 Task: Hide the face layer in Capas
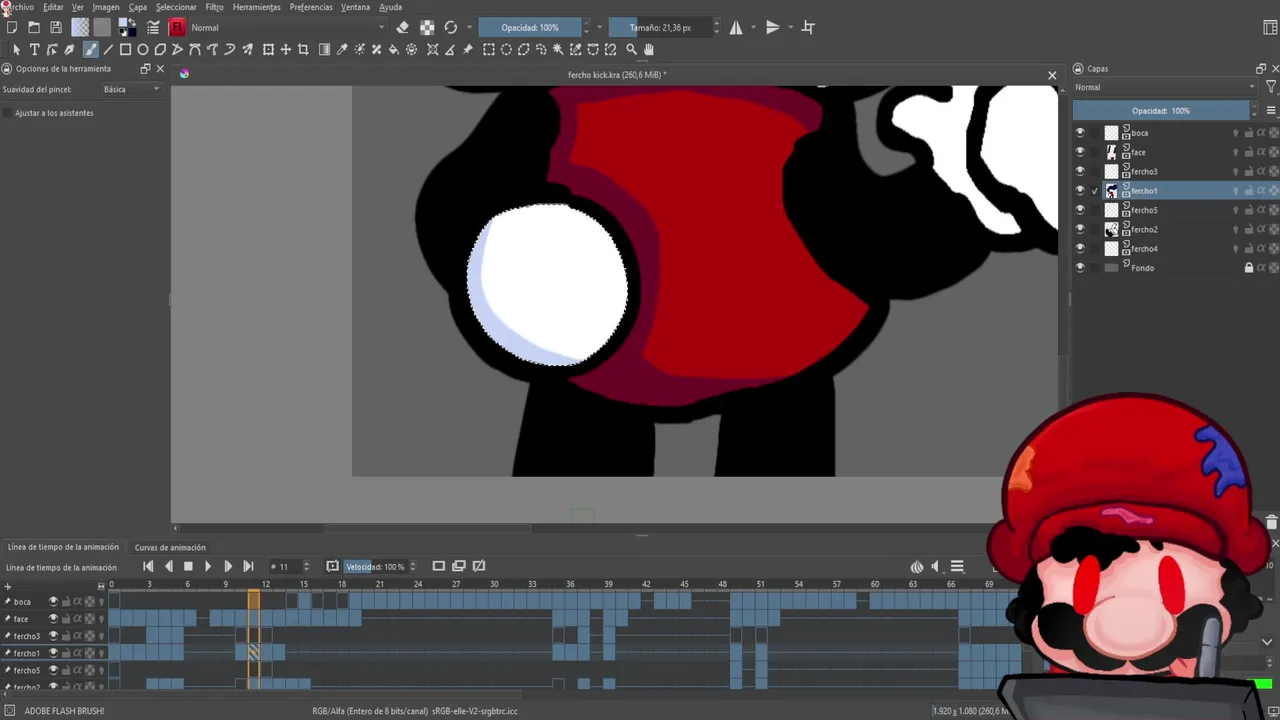click(x=1079, y=152)
